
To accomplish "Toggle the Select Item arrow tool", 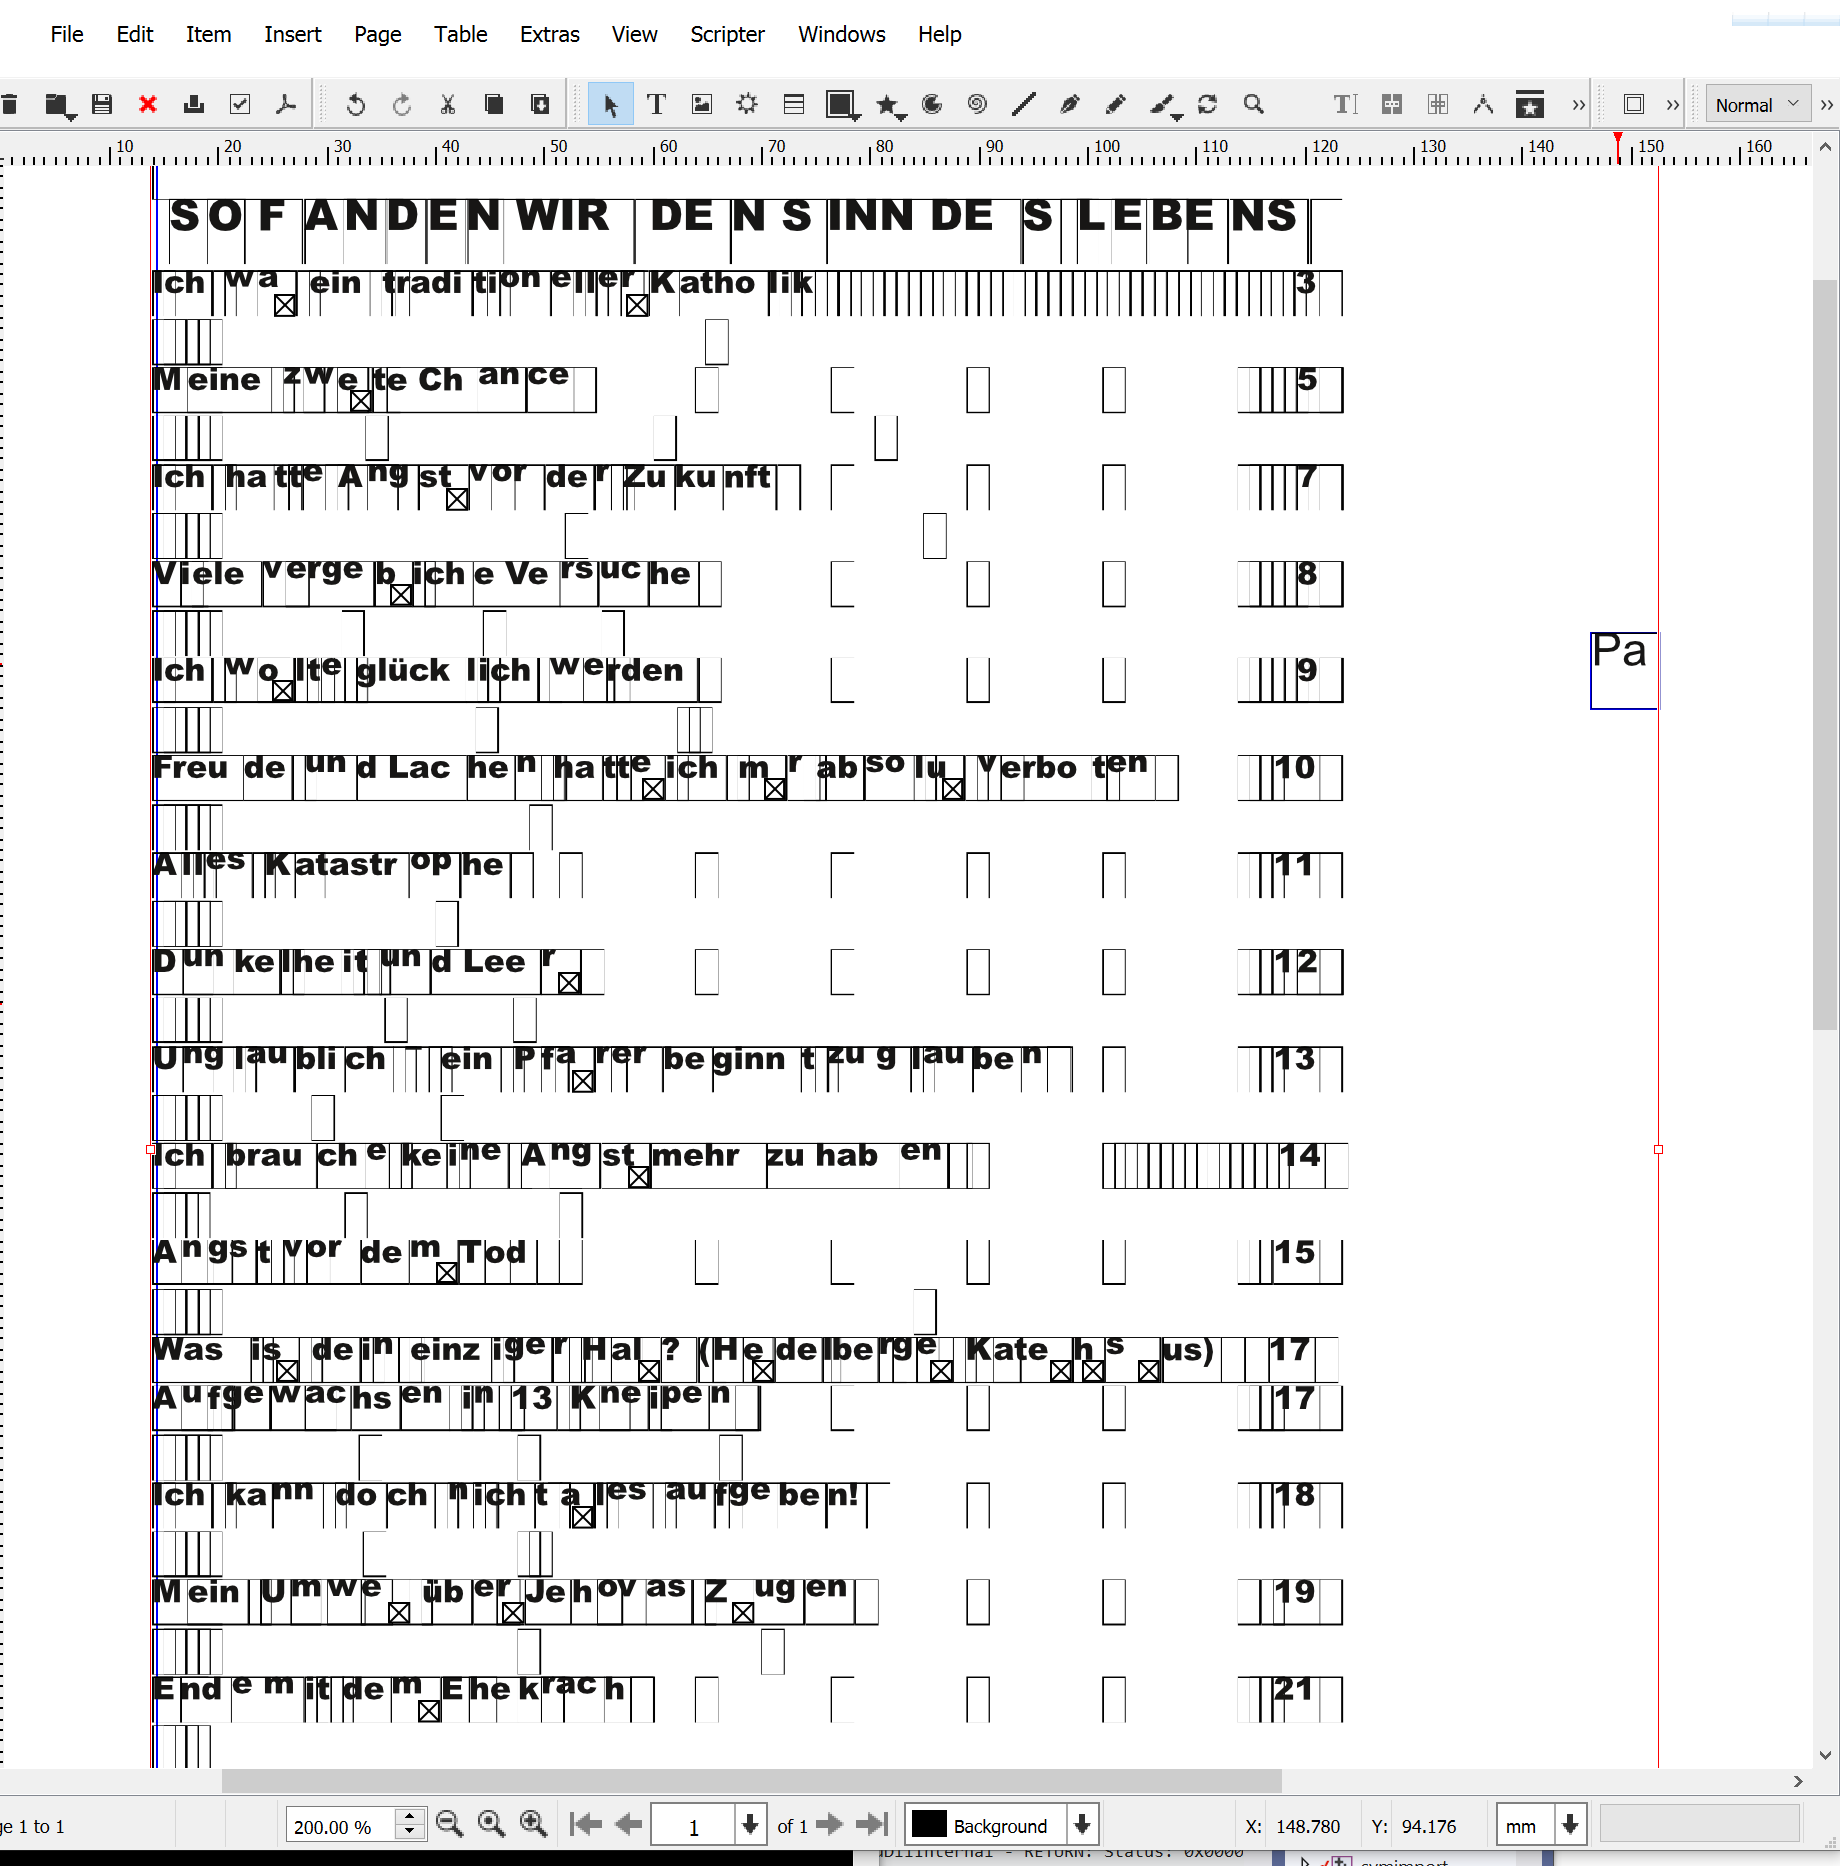I will 610,105.
